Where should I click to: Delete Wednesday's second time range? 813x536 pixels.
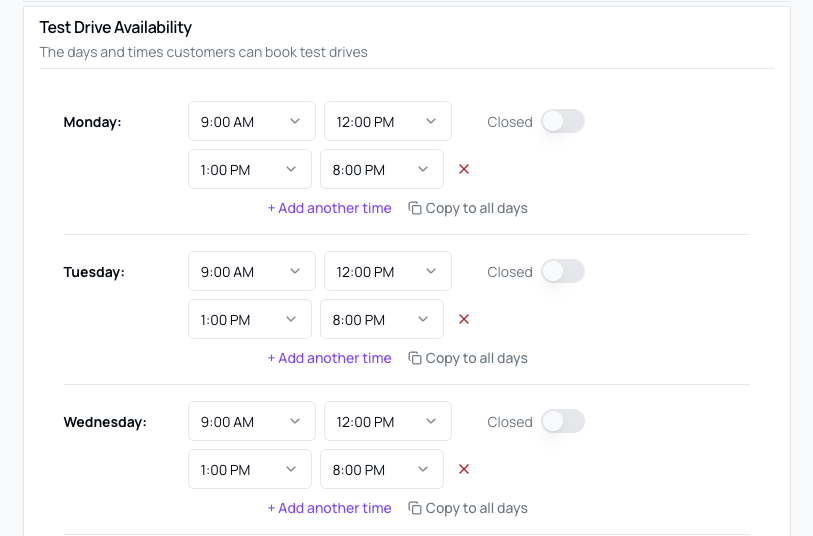point(464,469)
